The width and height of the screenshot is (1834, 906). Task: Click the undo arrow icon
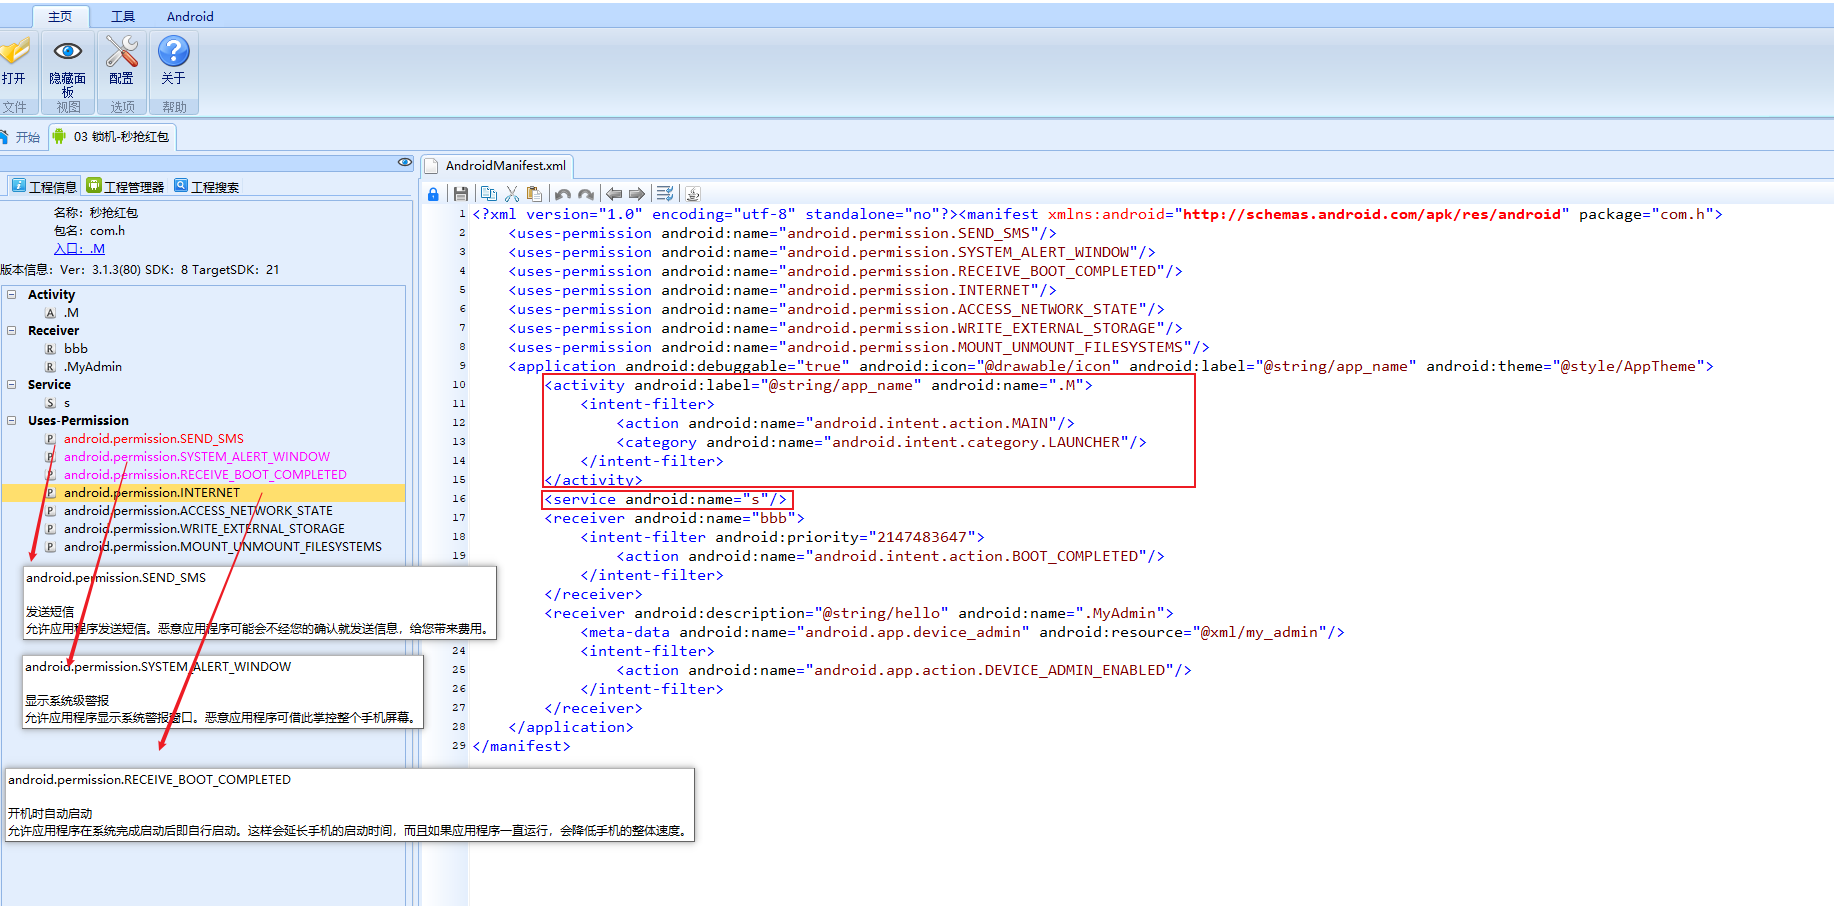point(564,194)
